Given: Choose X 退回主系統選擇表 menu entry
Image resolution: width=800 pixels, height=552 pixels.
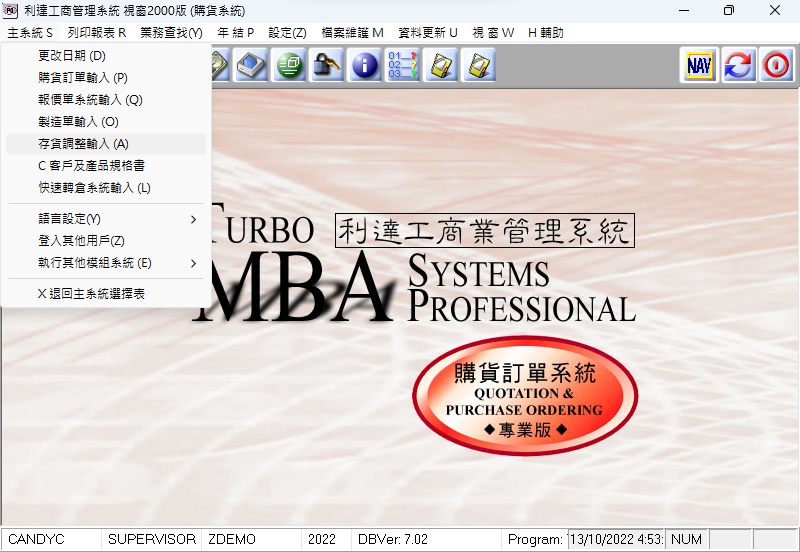Looking at the screenshot, I should coord(106,294).
